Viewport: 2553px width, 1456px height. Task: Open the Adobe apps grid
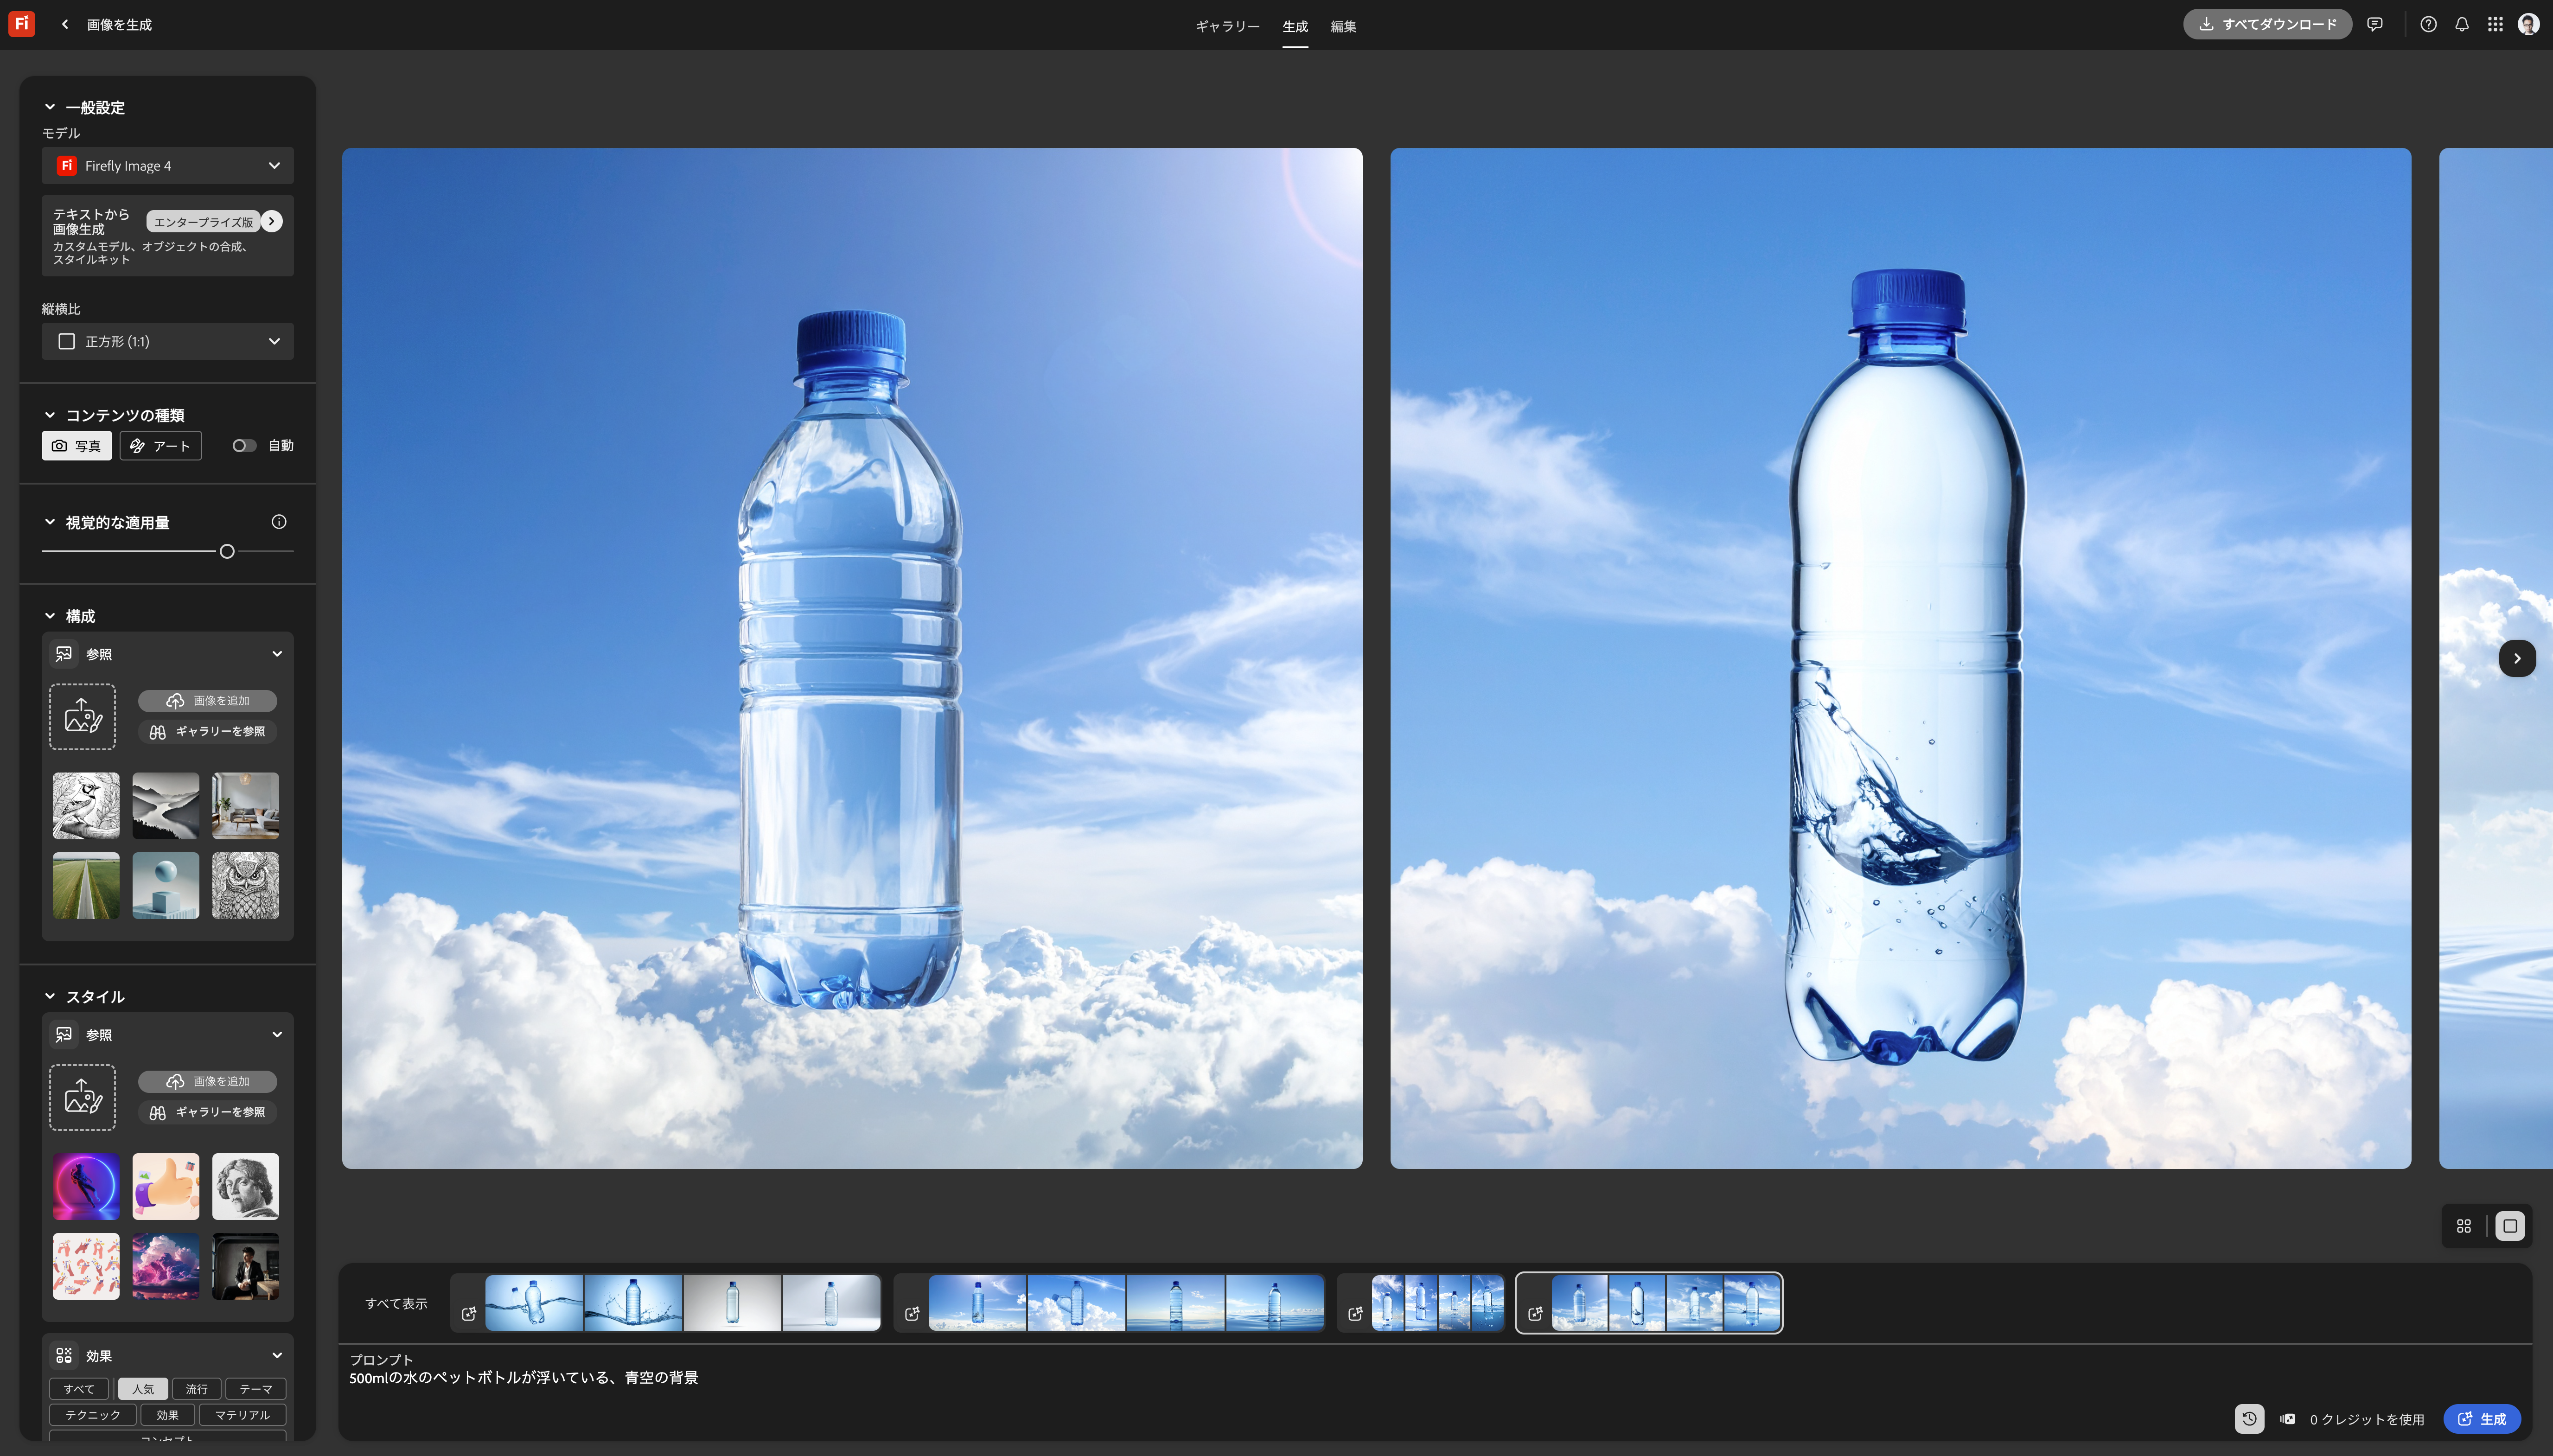(x=2494, y=24)
